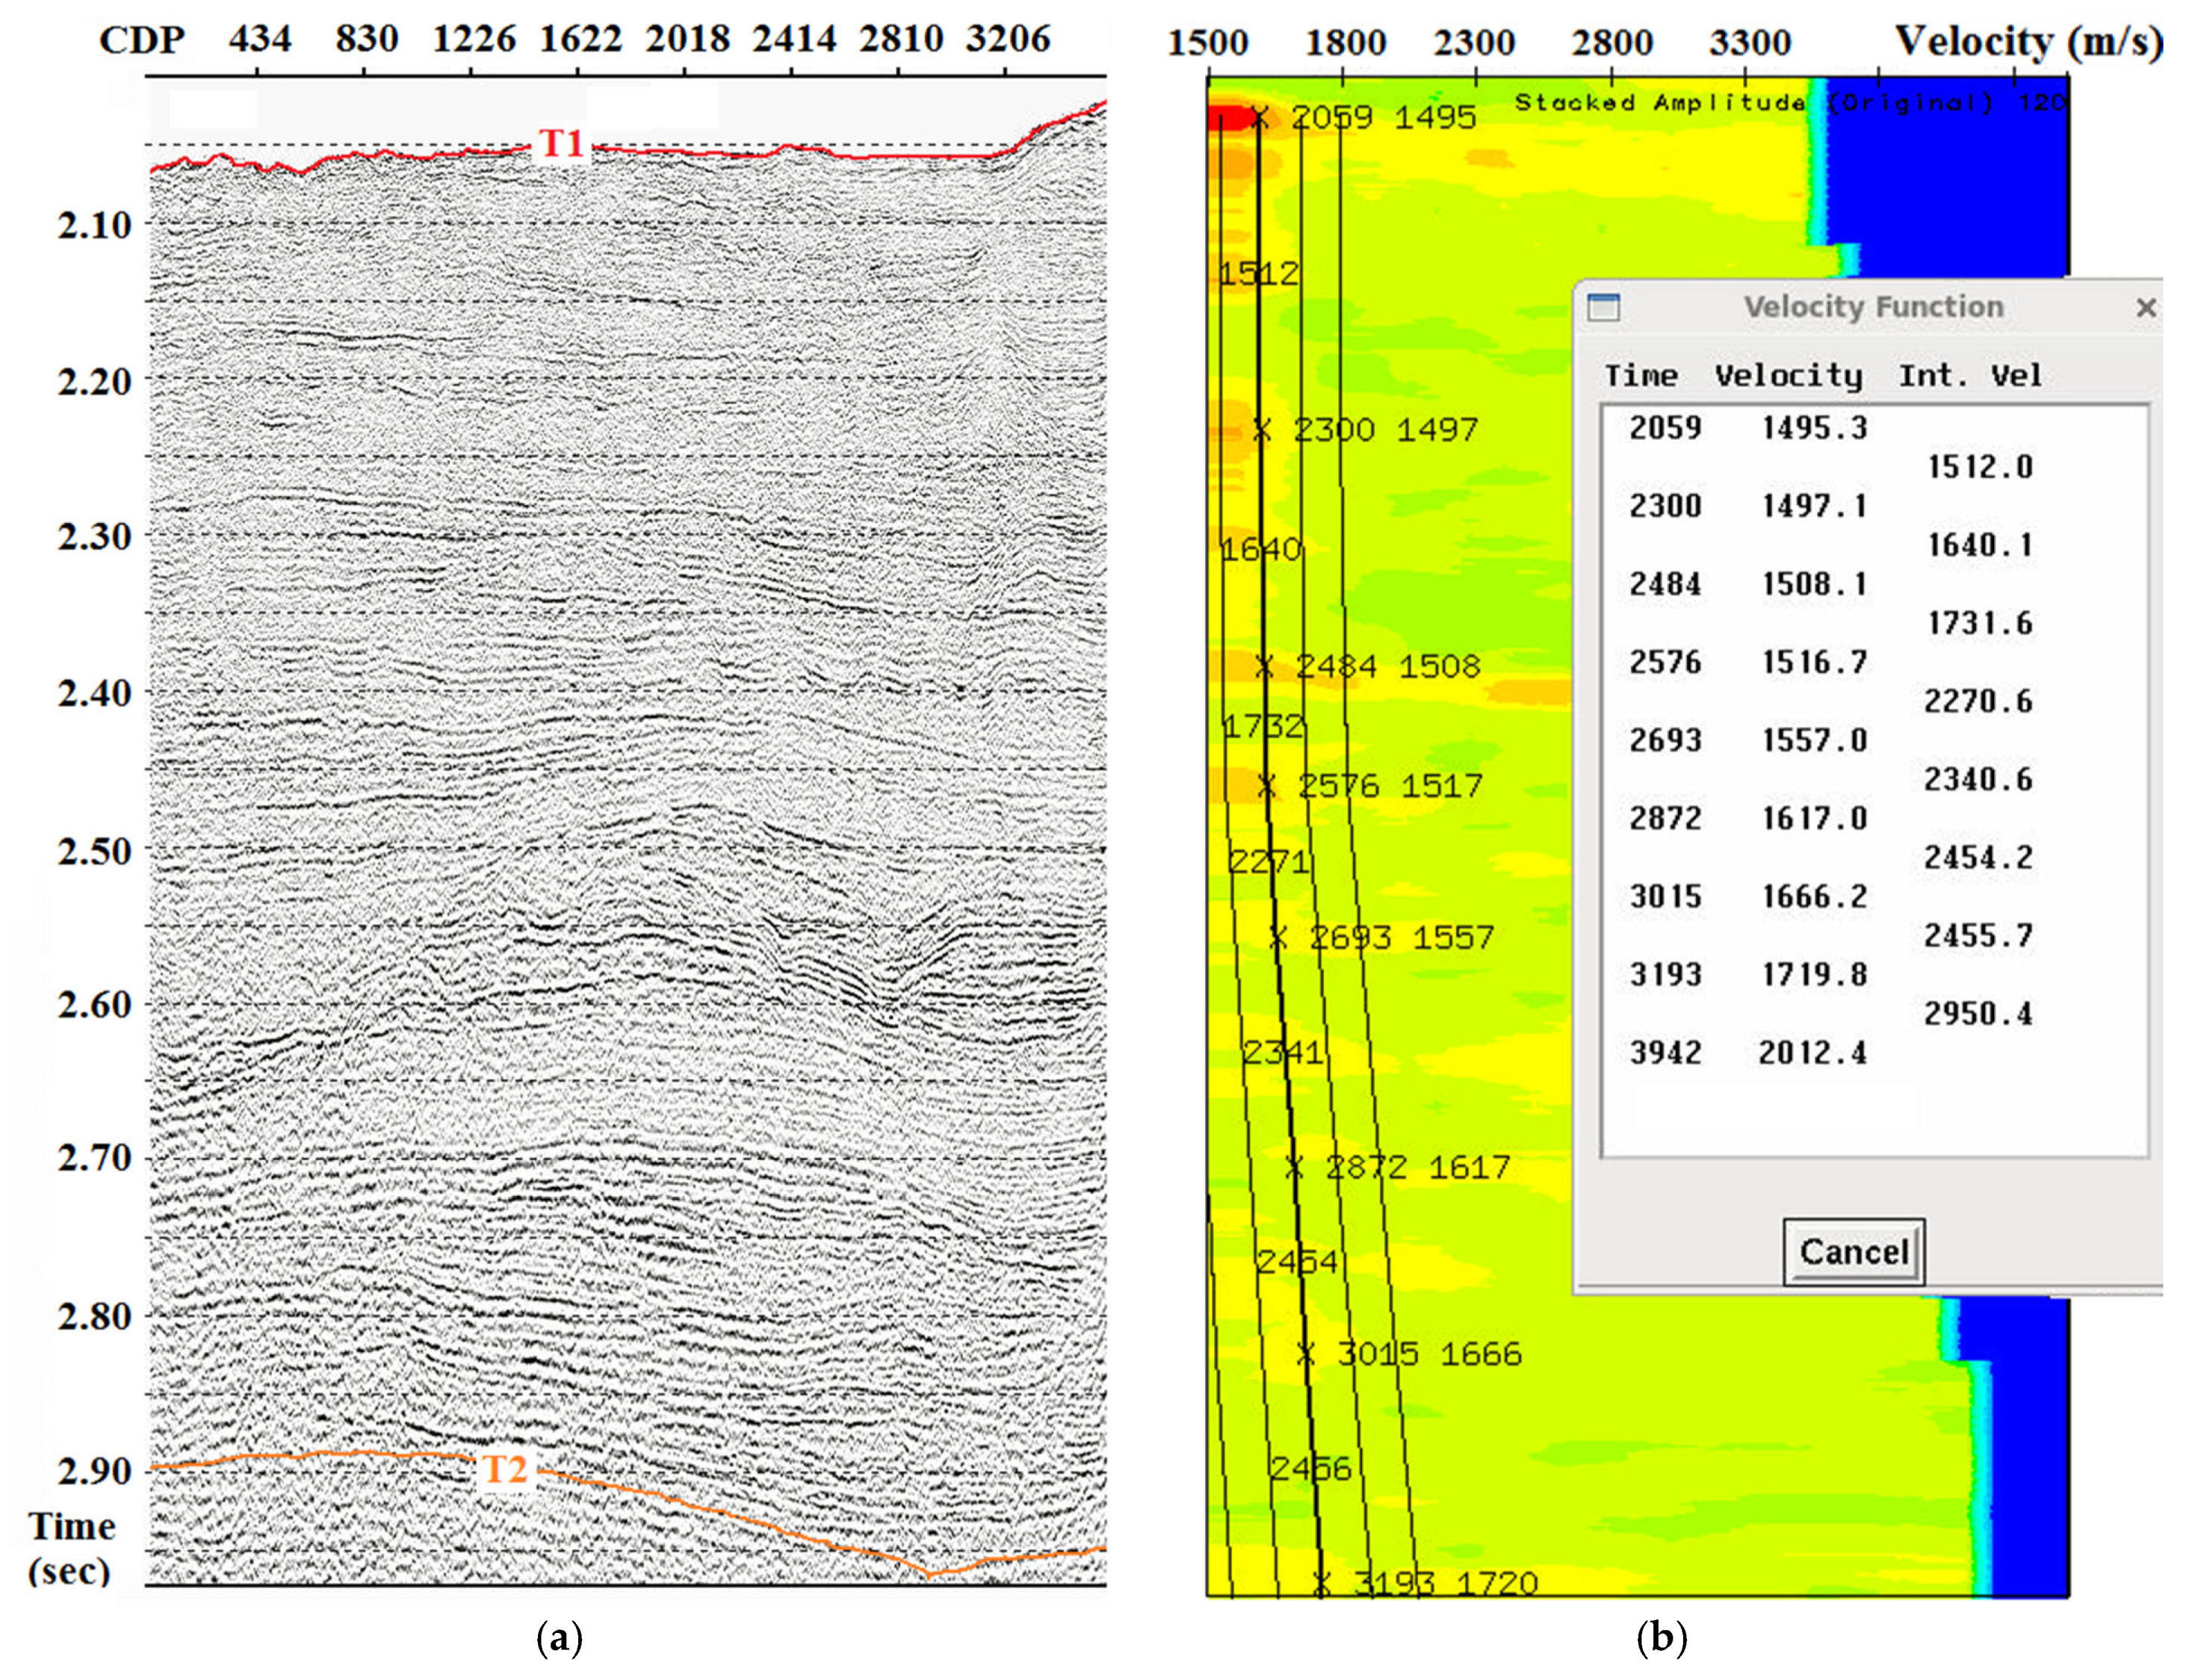Click interval velocity label 2456 on semblance panel

1311,1468
